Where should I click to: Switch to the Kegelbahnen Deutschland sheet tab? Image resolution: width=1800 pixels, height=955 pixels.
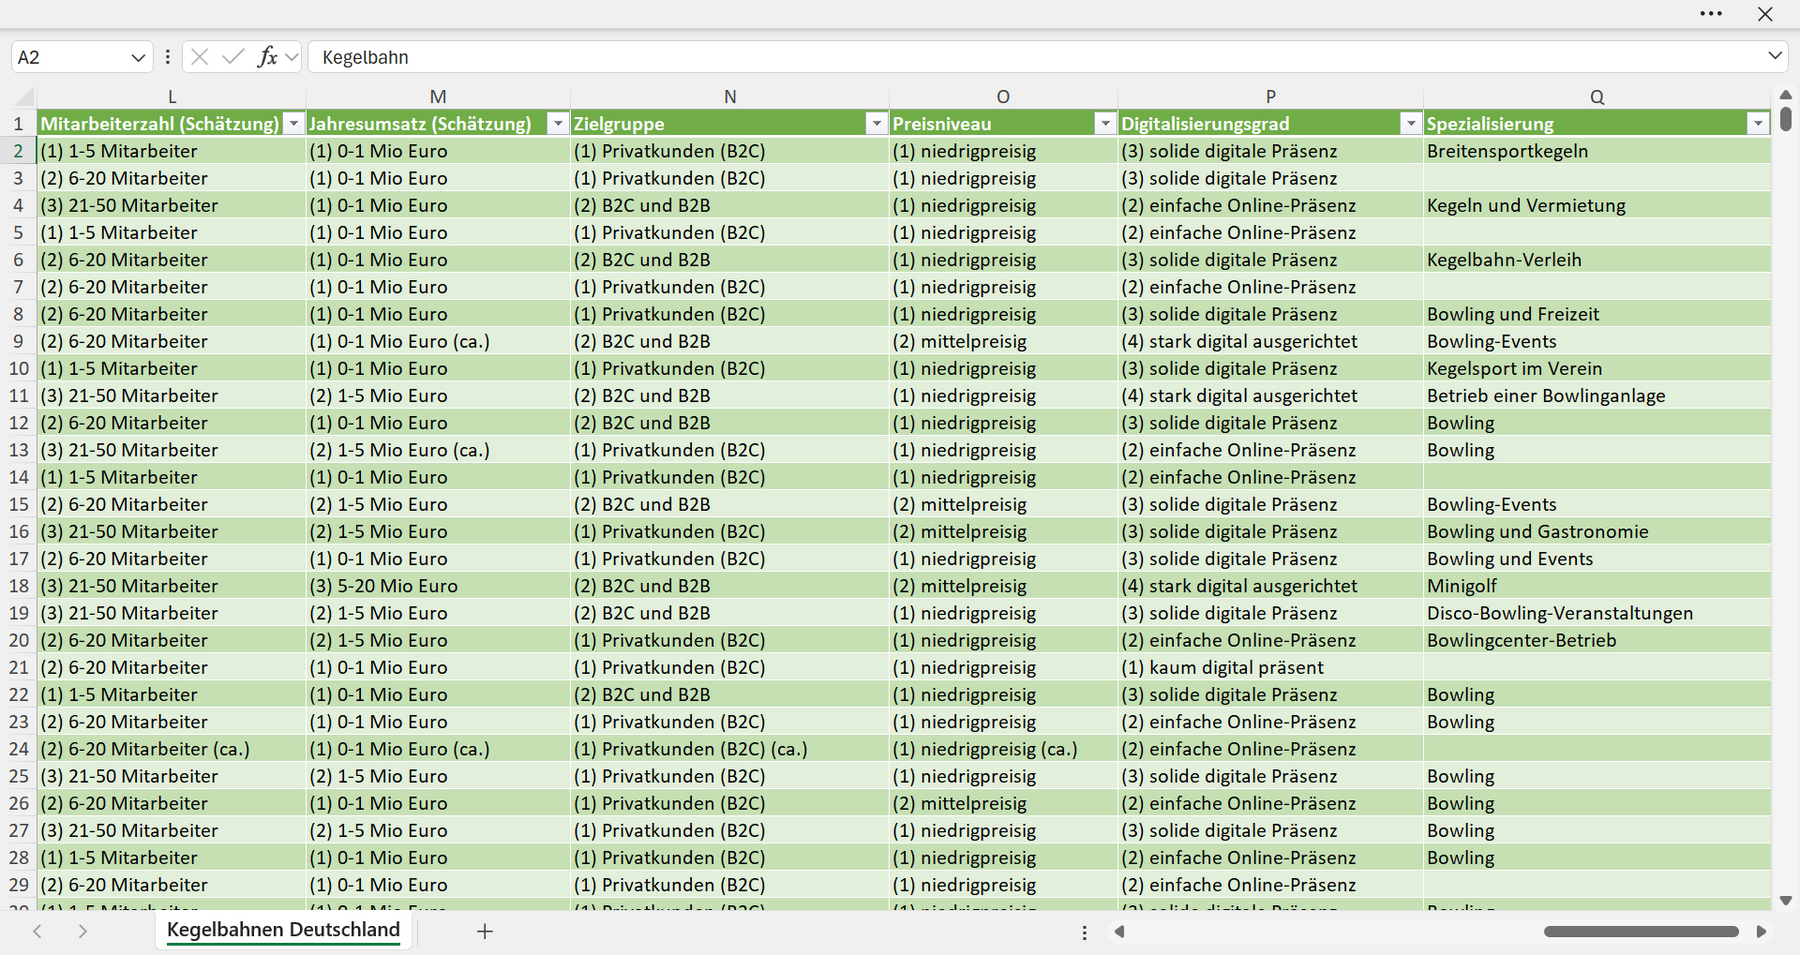pyautogui.click(x=283, y=930)
